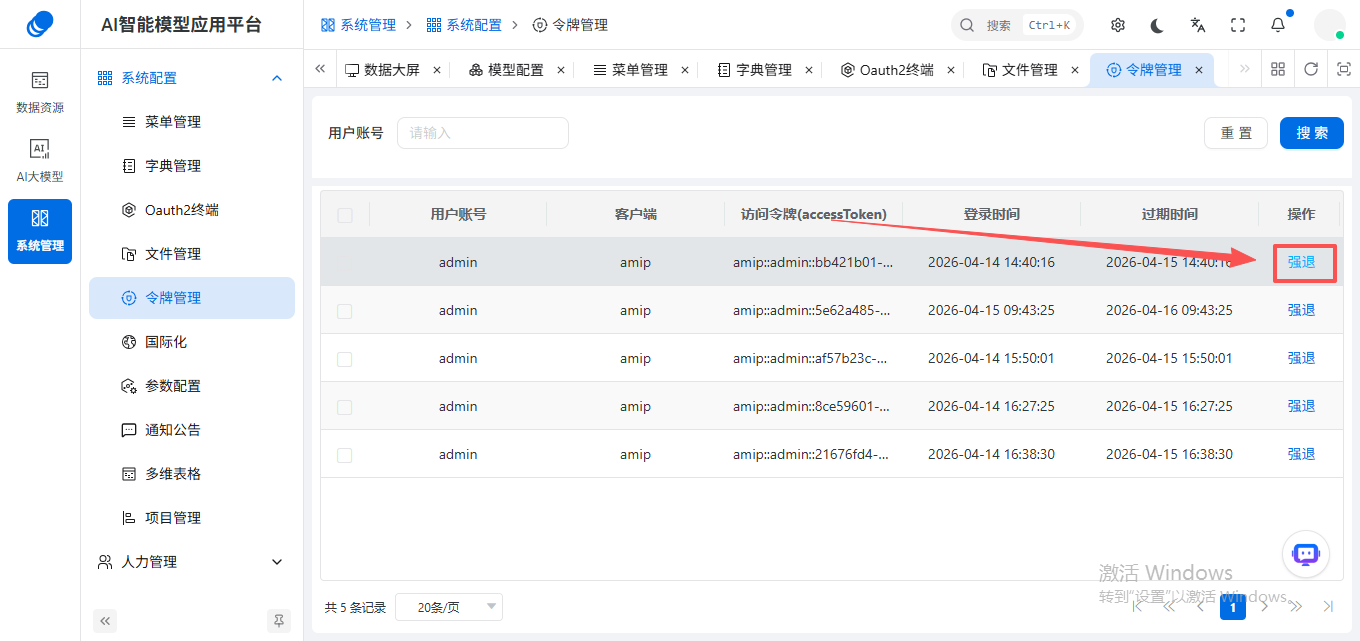Open the AI assistant chat bot
Screen dimensions: 1360x641
pyautogui.click(x=1306, y=554)
